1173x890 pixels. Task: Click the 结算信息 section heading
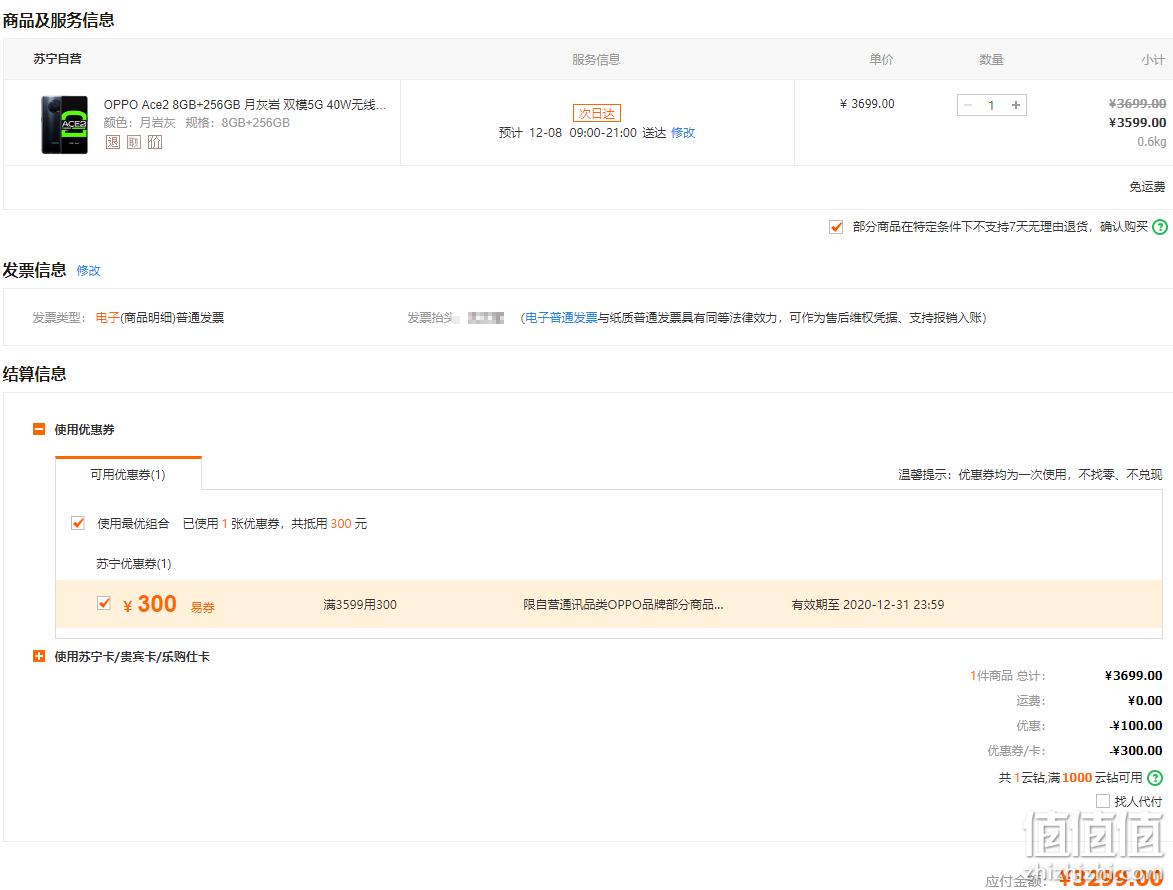(x=34, y=374)
